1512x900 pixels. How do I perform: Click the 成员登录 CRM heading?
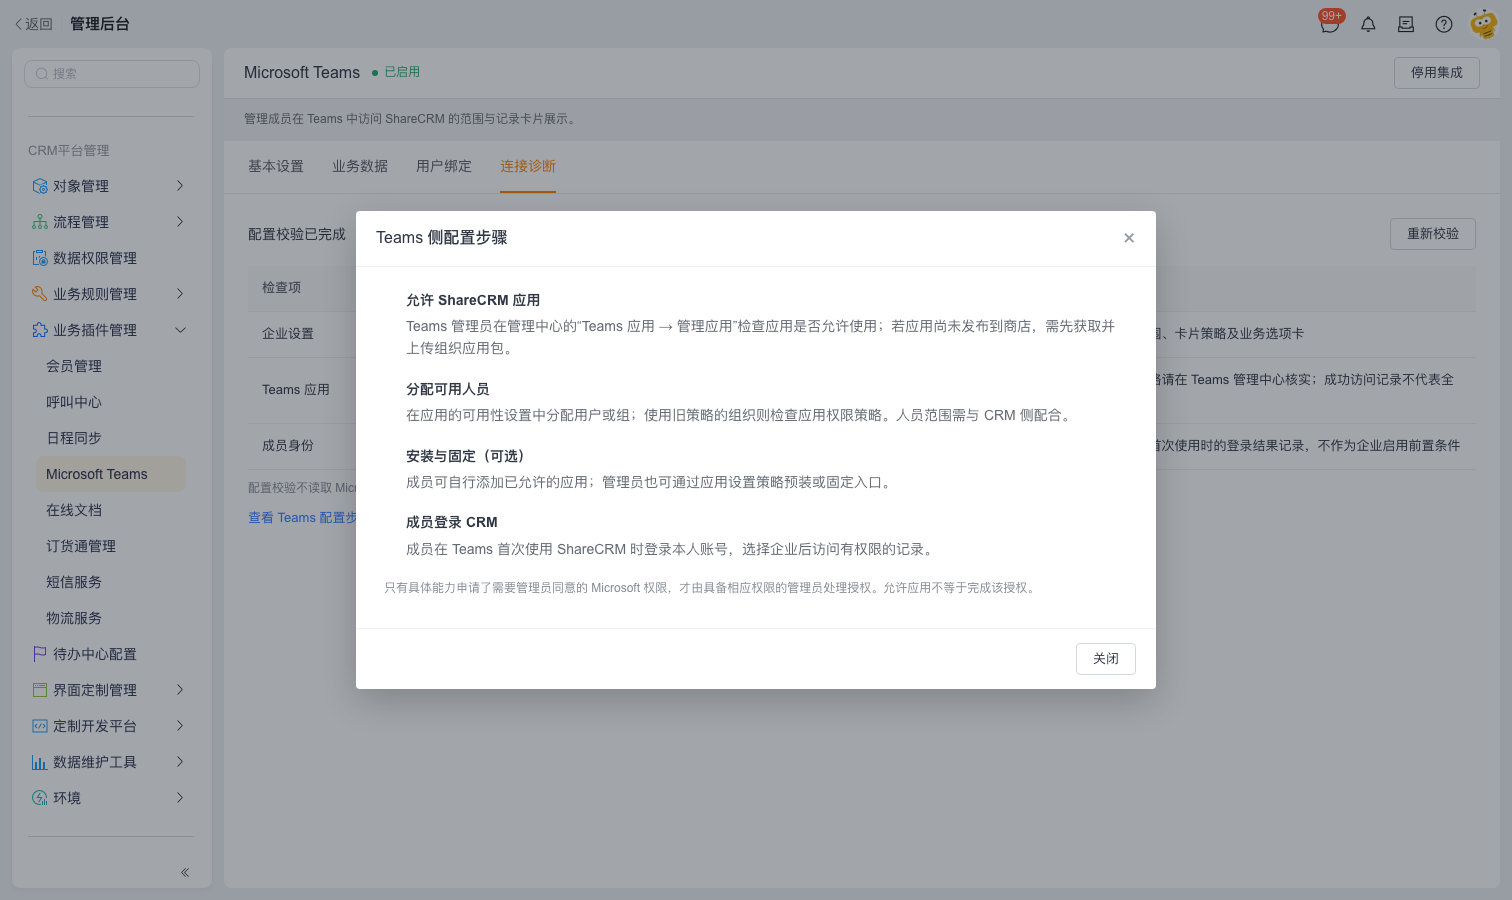[452, 522]
